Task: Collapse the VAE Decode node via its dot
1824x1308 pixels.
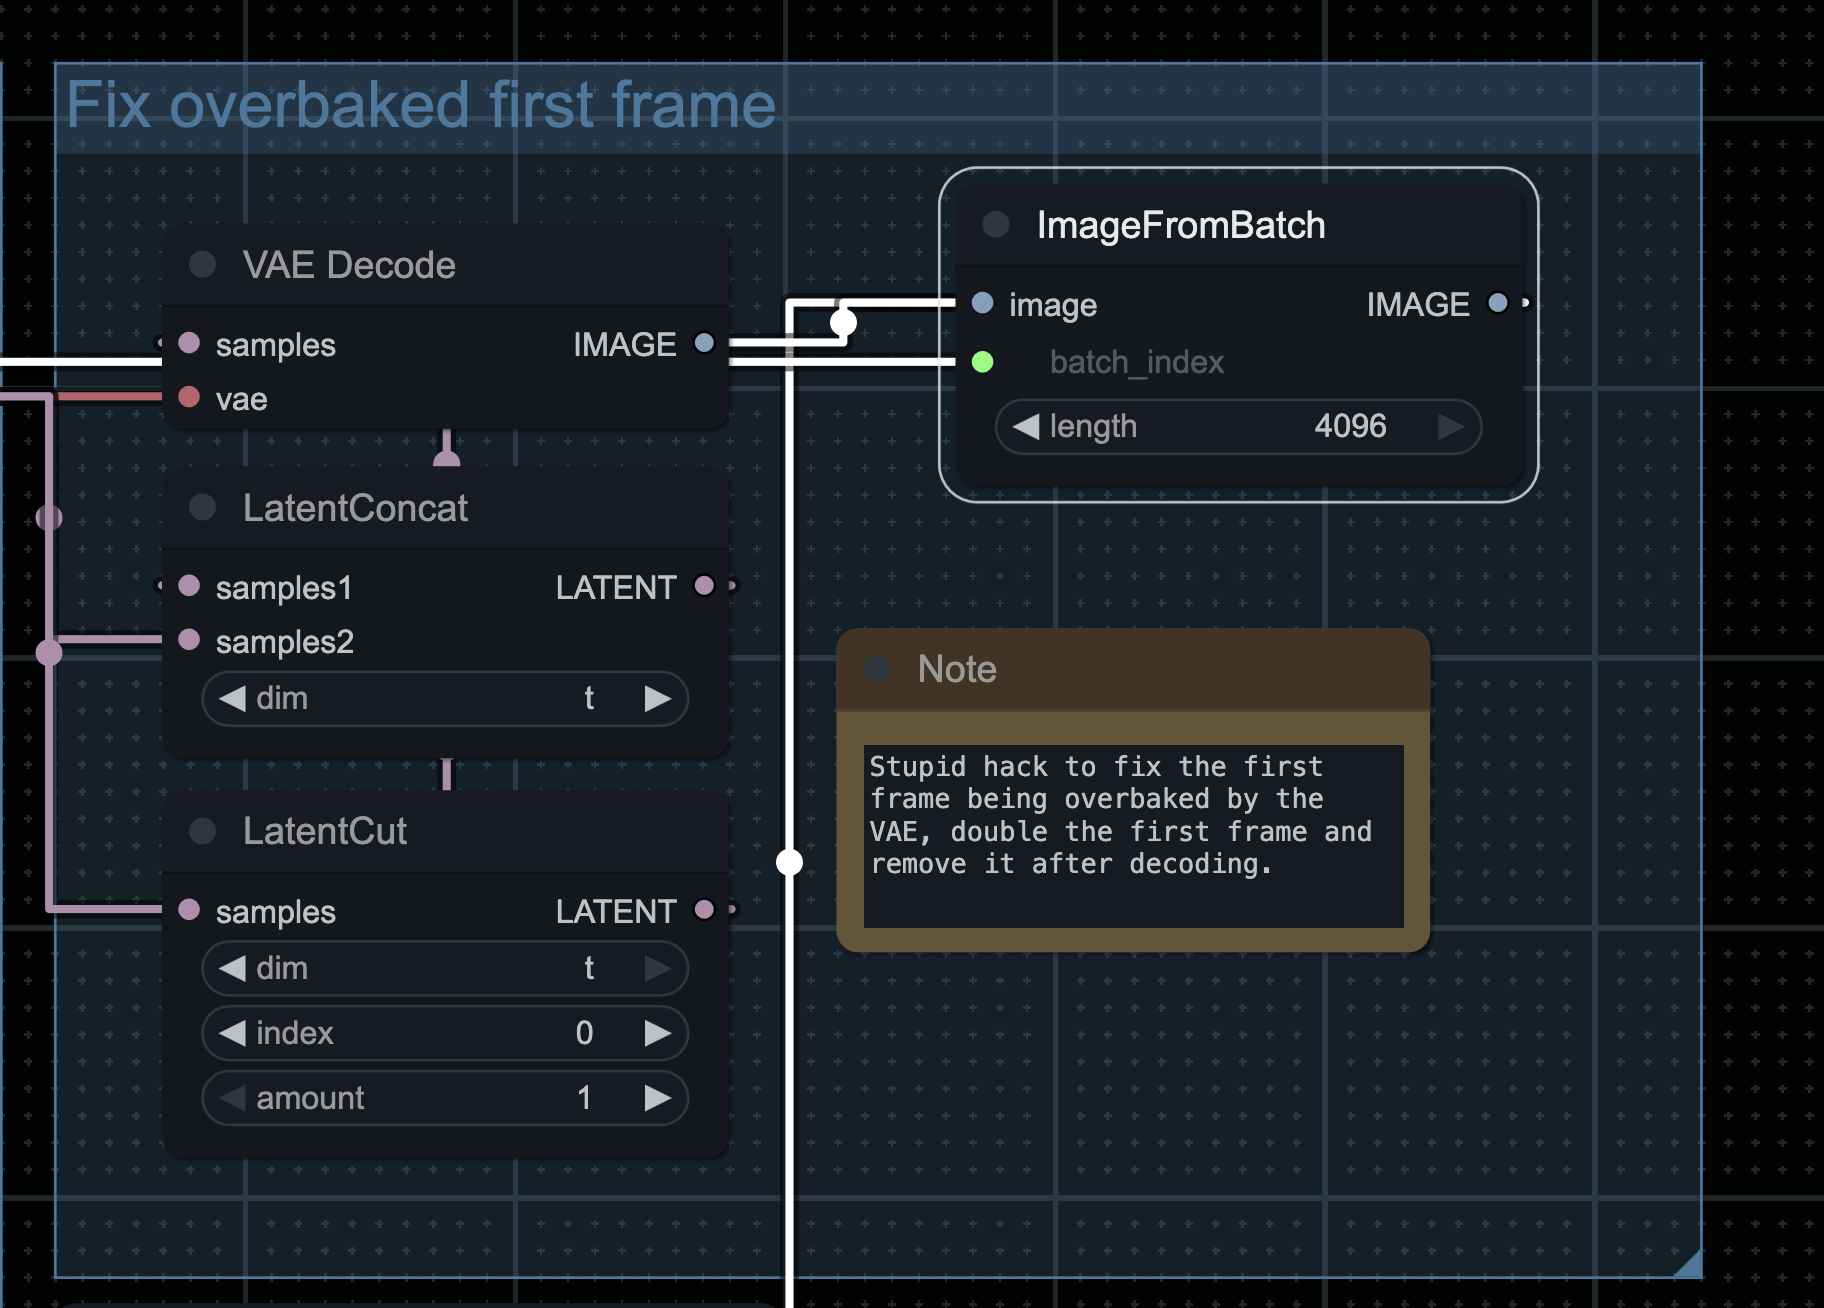Action: [203, 264]
